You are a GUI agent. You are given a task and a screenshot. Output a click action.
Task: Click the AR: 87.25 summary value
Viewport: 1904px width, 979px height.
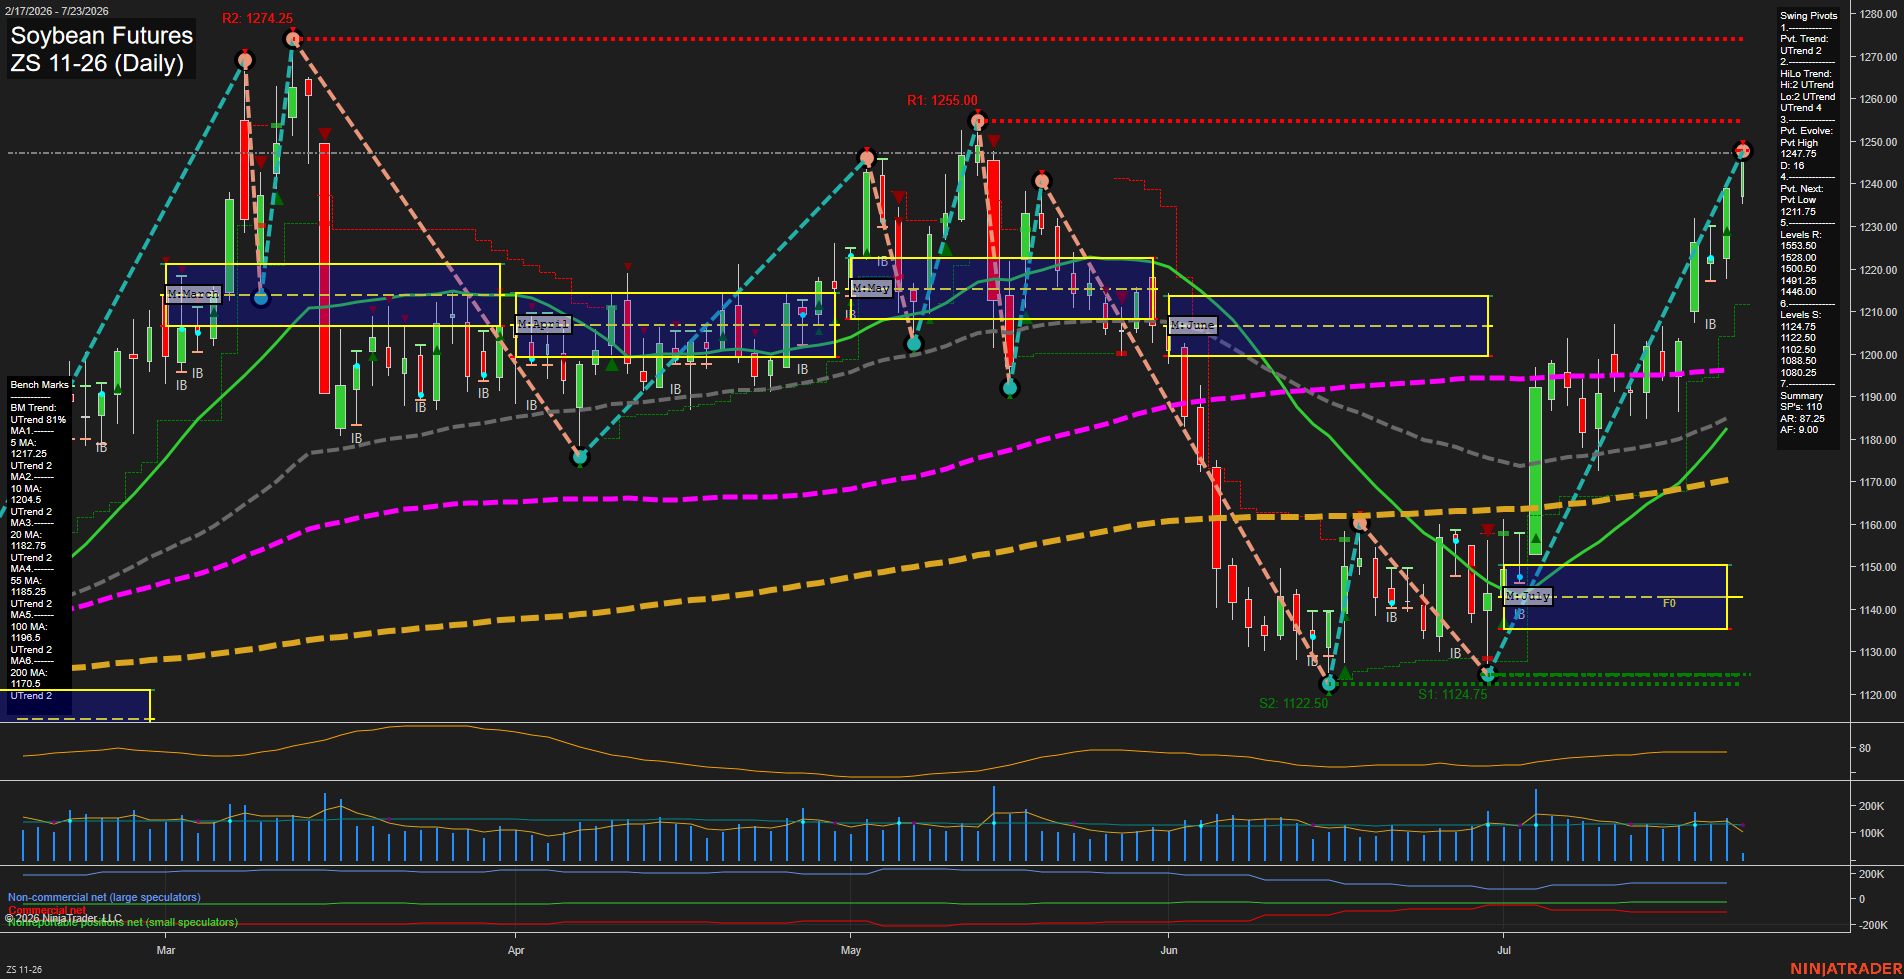click(1802, 419)
